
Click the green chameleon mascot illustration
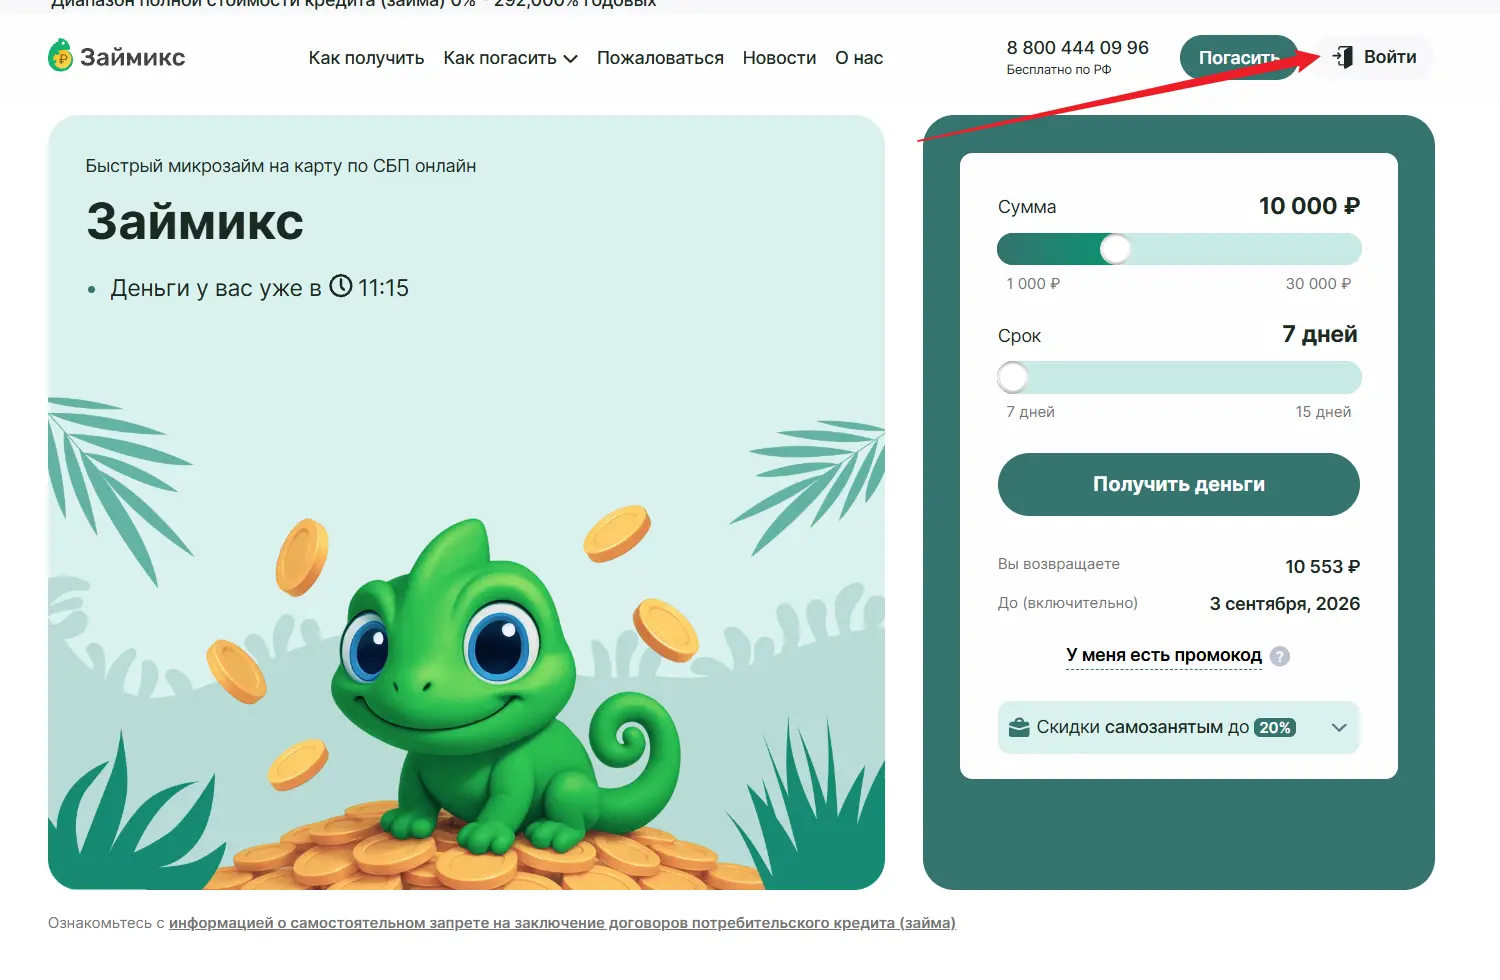507,685
